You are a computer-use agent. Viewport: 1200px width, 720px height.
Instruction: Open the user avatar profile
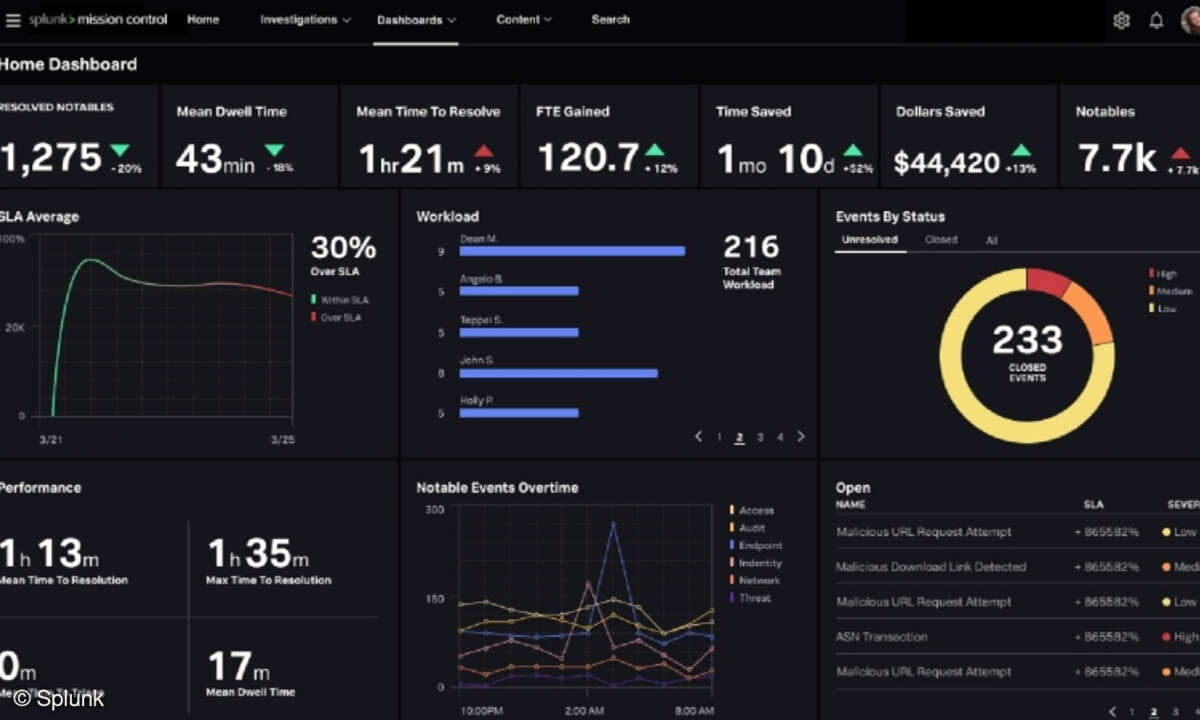[x=1190, y=20]
